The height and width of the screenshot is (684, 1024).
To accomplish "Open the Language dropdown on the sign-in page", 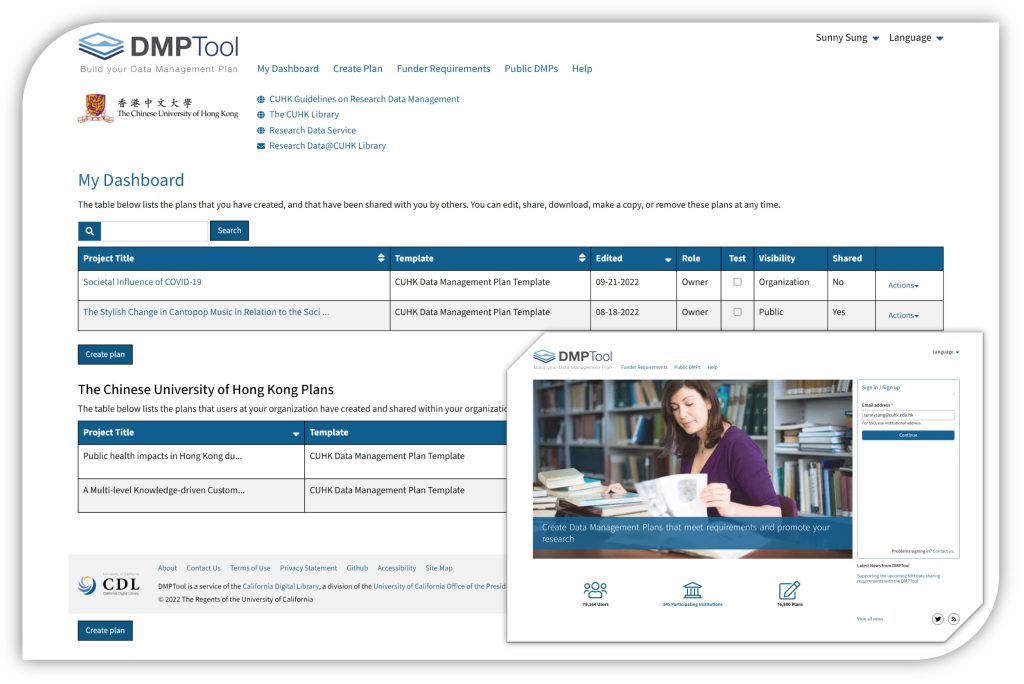I will click(946, 352).
